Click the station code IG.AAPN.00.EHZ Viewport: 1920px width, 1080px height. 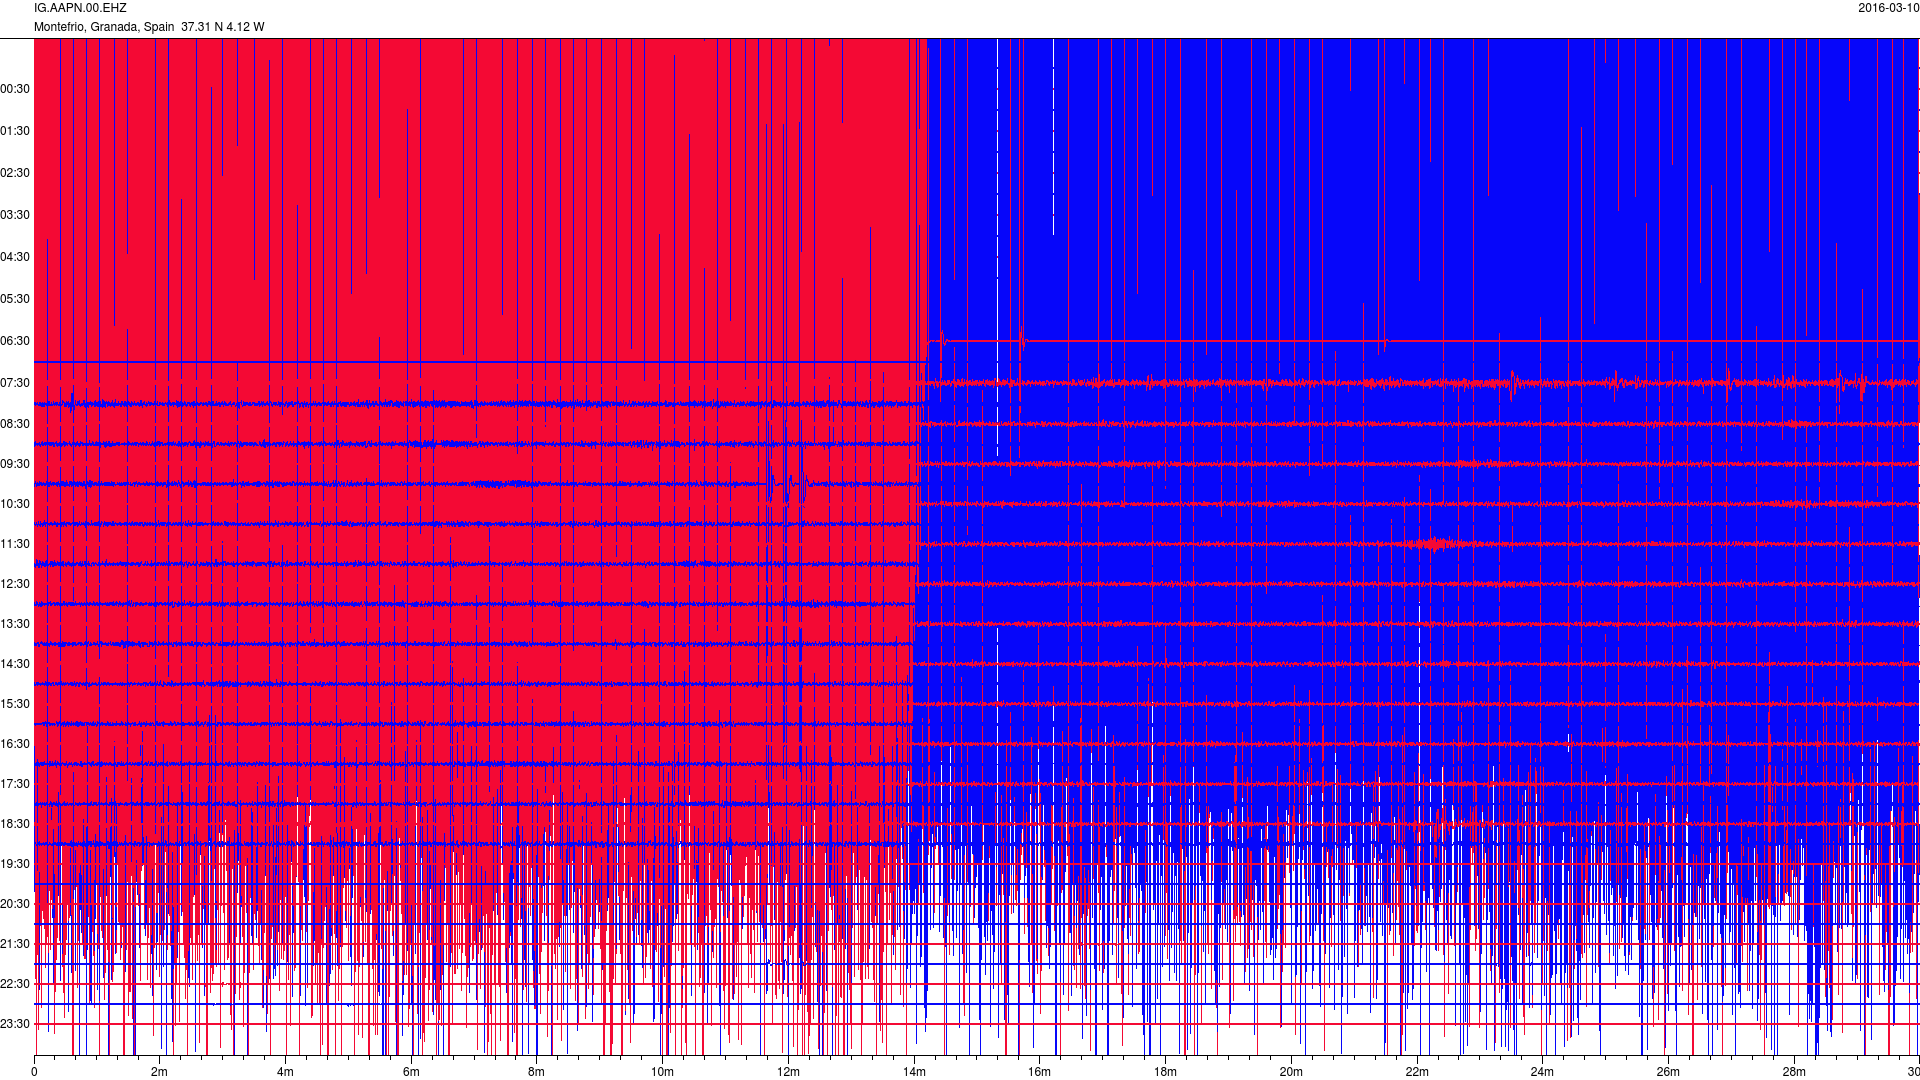[80, 8]
